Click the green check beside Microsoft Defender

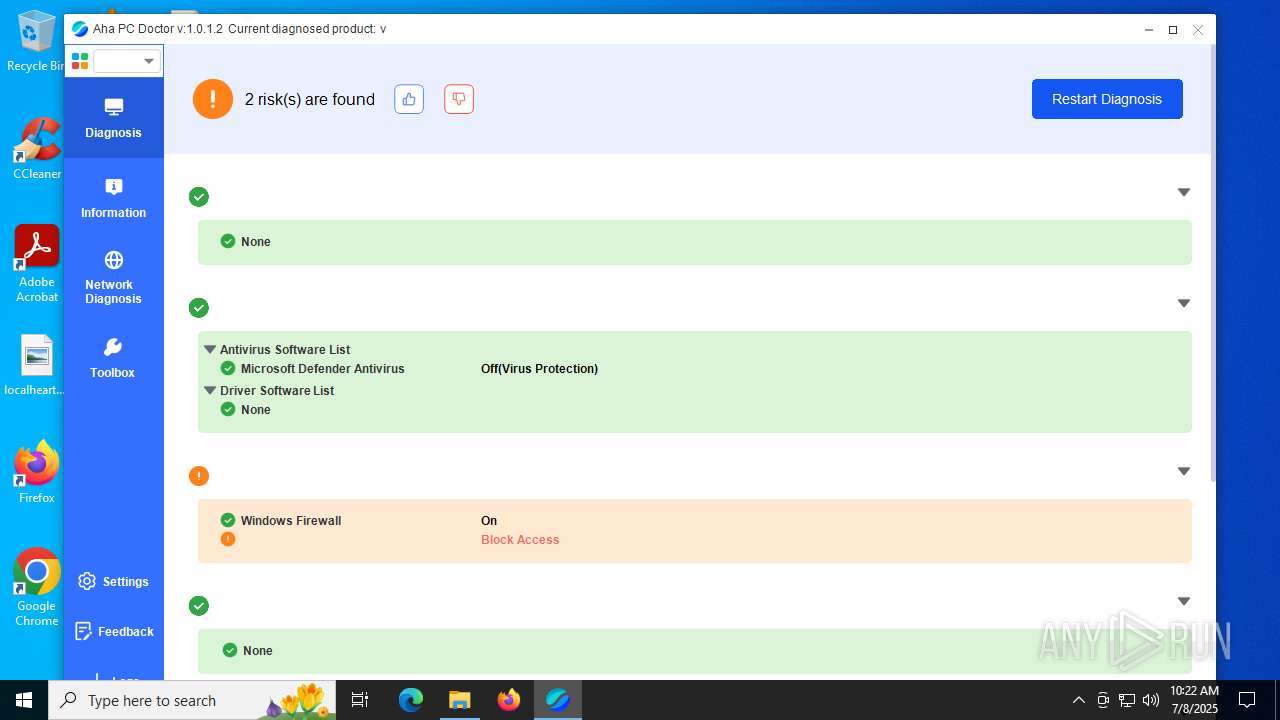pyautogui.click(x=228, y=368)
